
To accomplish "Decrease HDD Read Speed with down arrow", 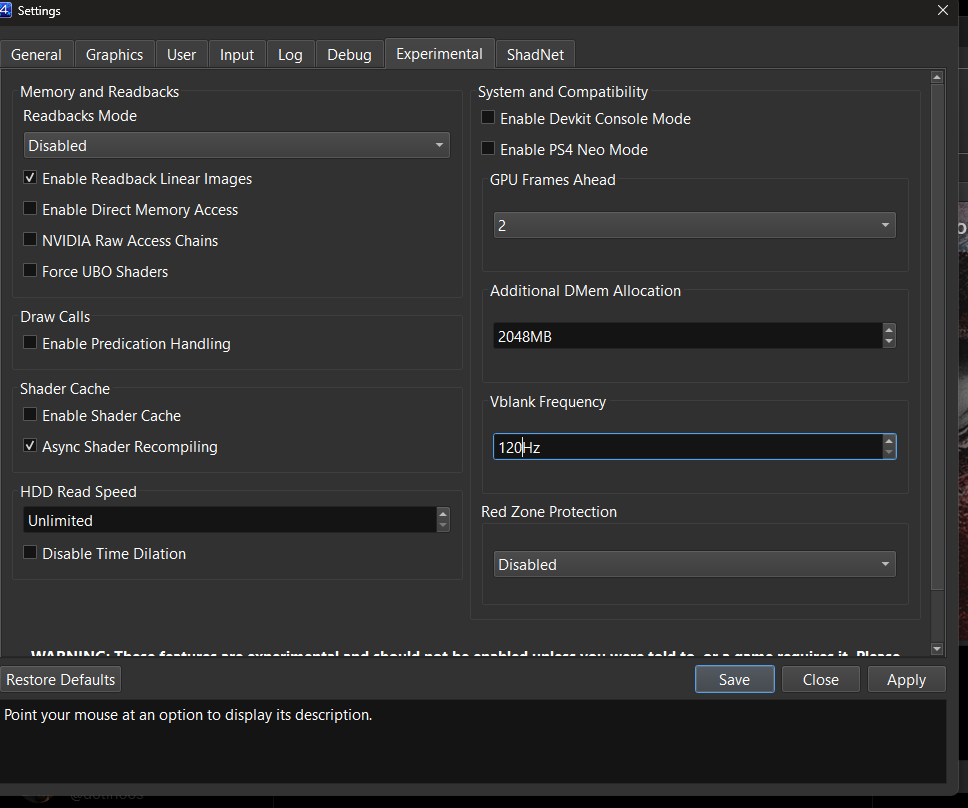I will (x=443, y=526).
